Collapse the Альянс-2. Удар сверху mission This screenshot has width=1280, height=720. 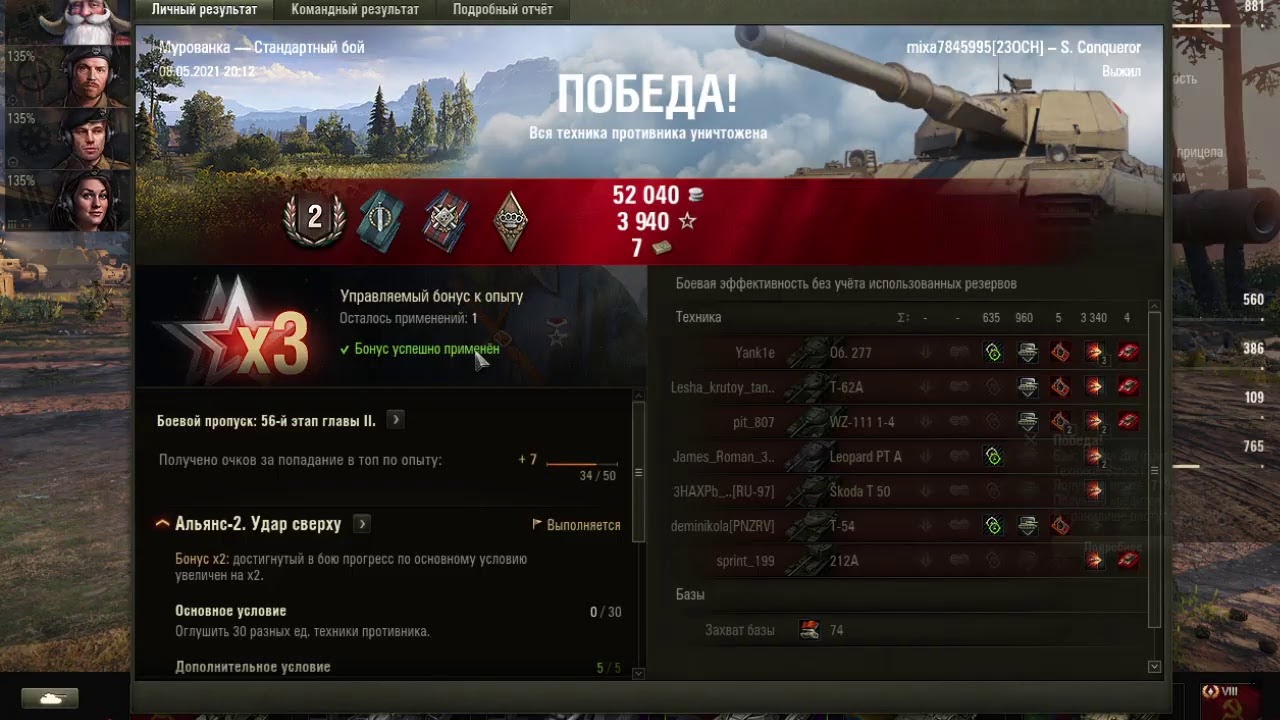162,524
